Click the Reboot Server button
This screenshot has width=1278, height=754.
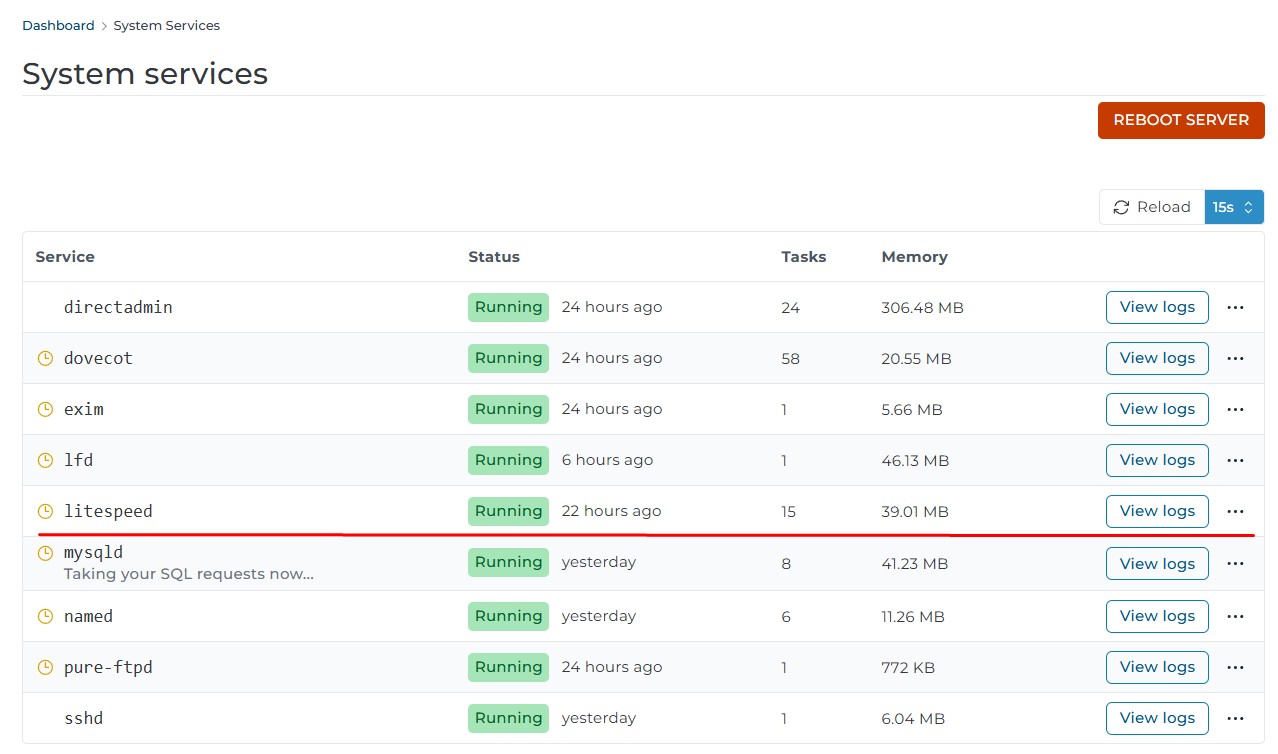[1181, 120]
